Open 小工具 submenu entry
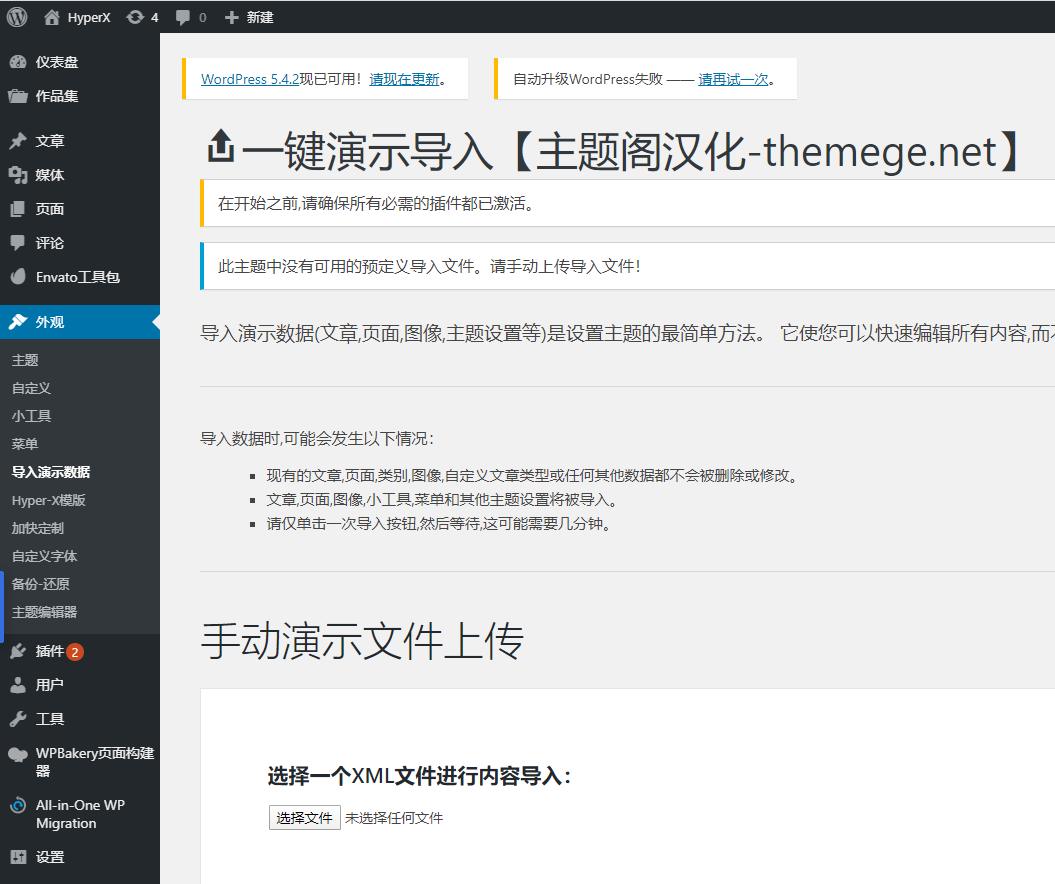This screenshot has height=884, width=1055. 31,416
